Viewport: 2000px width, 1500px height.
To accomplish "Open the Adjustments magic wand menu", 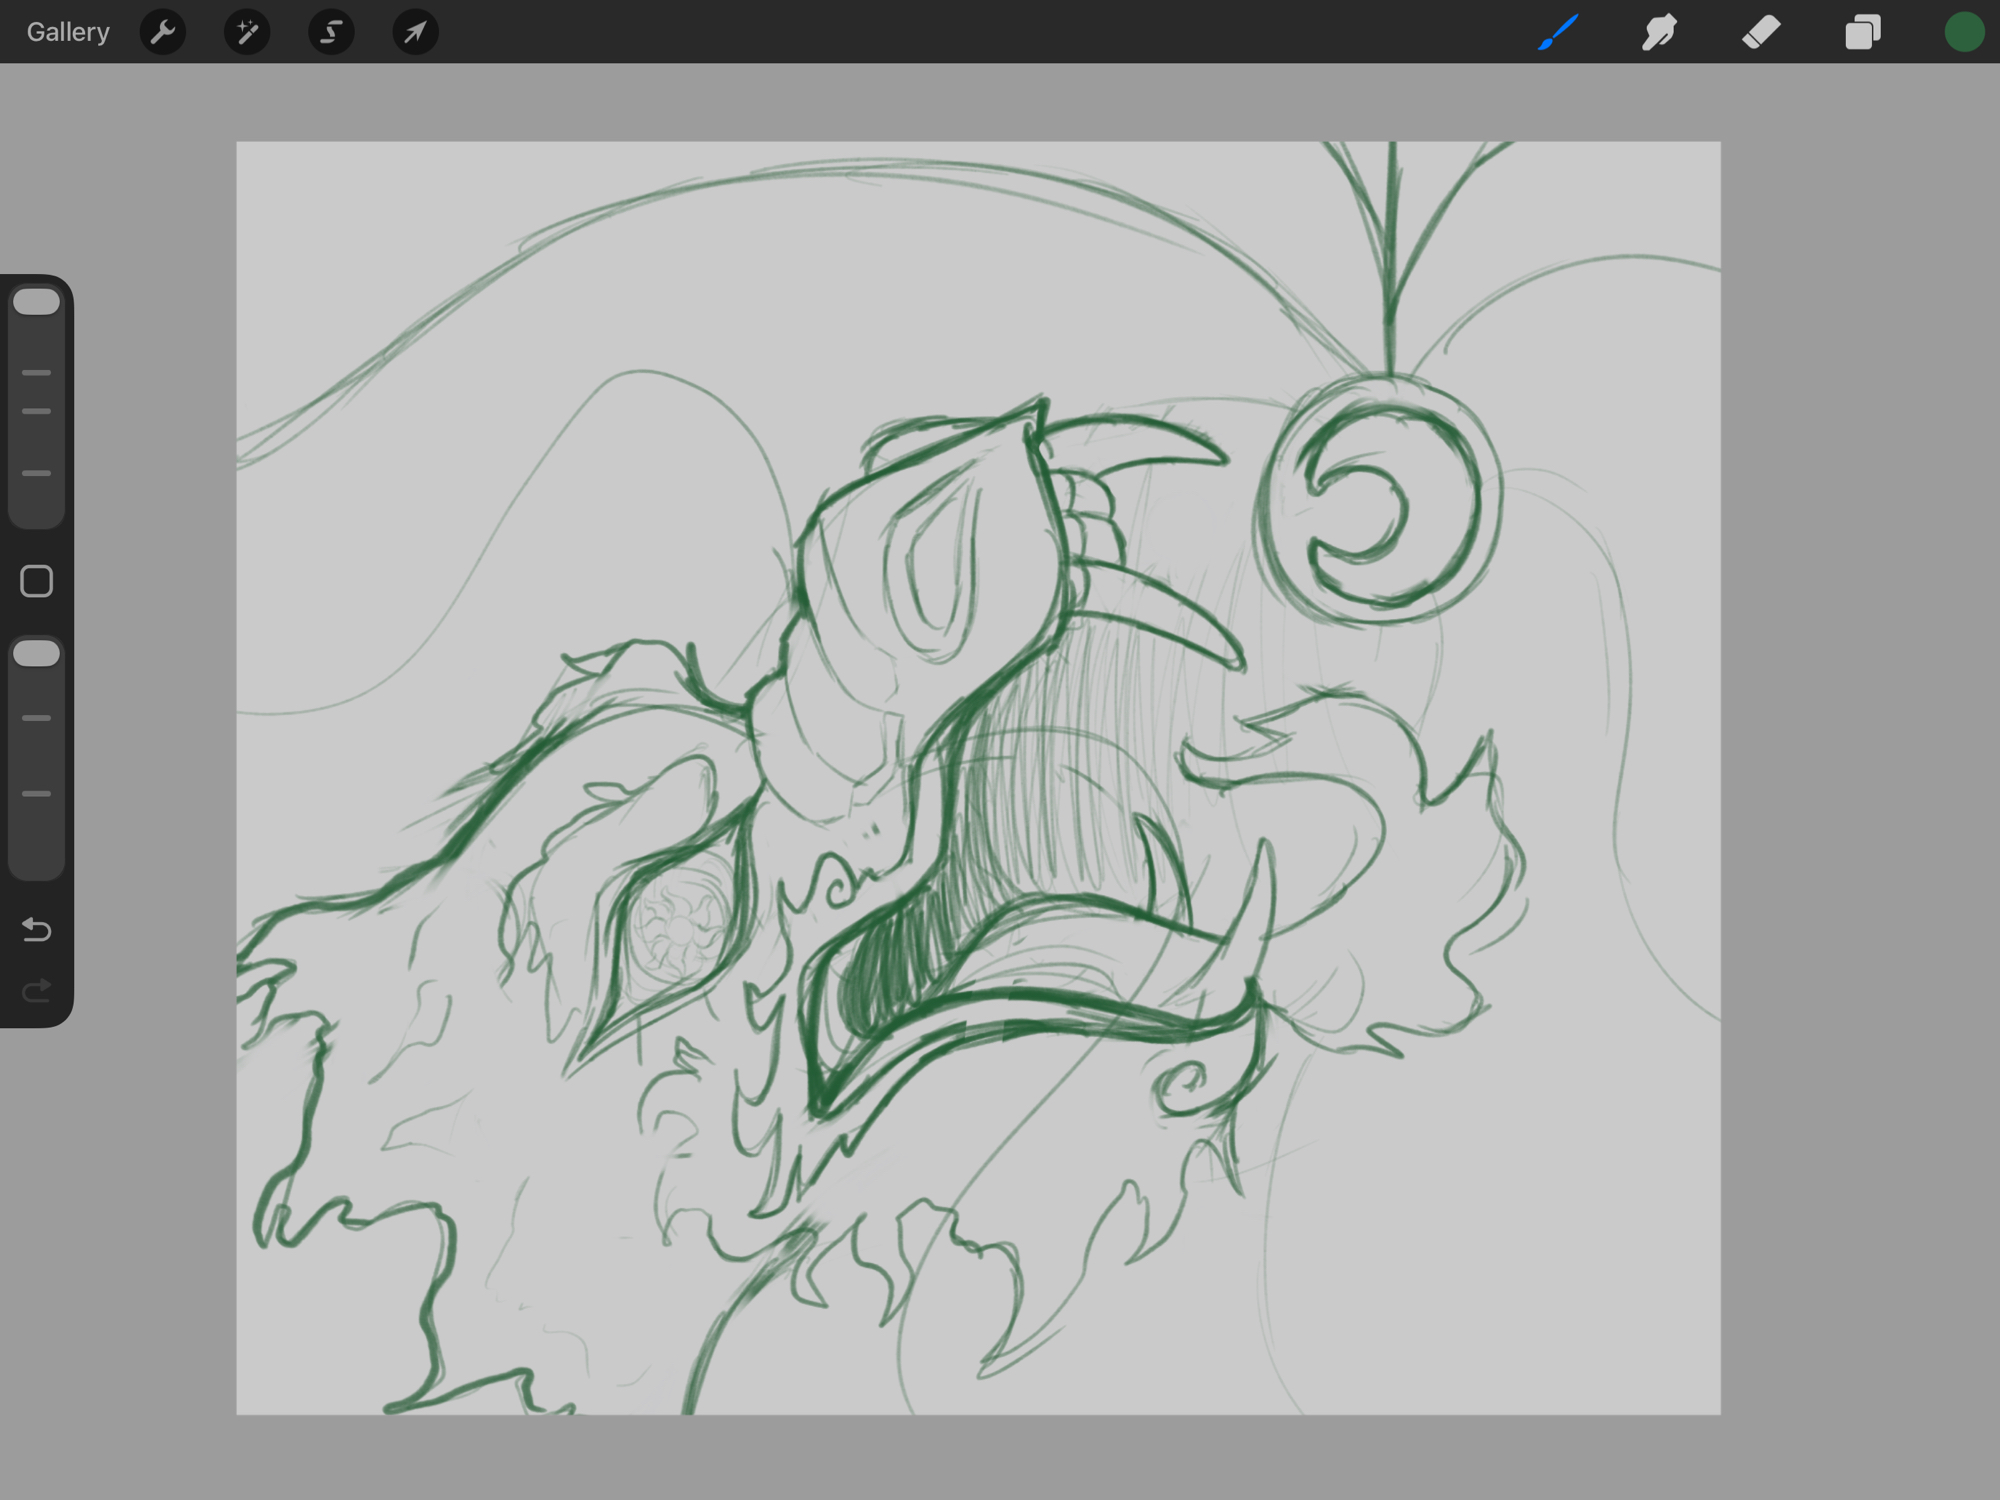I will tap(247, 32).
